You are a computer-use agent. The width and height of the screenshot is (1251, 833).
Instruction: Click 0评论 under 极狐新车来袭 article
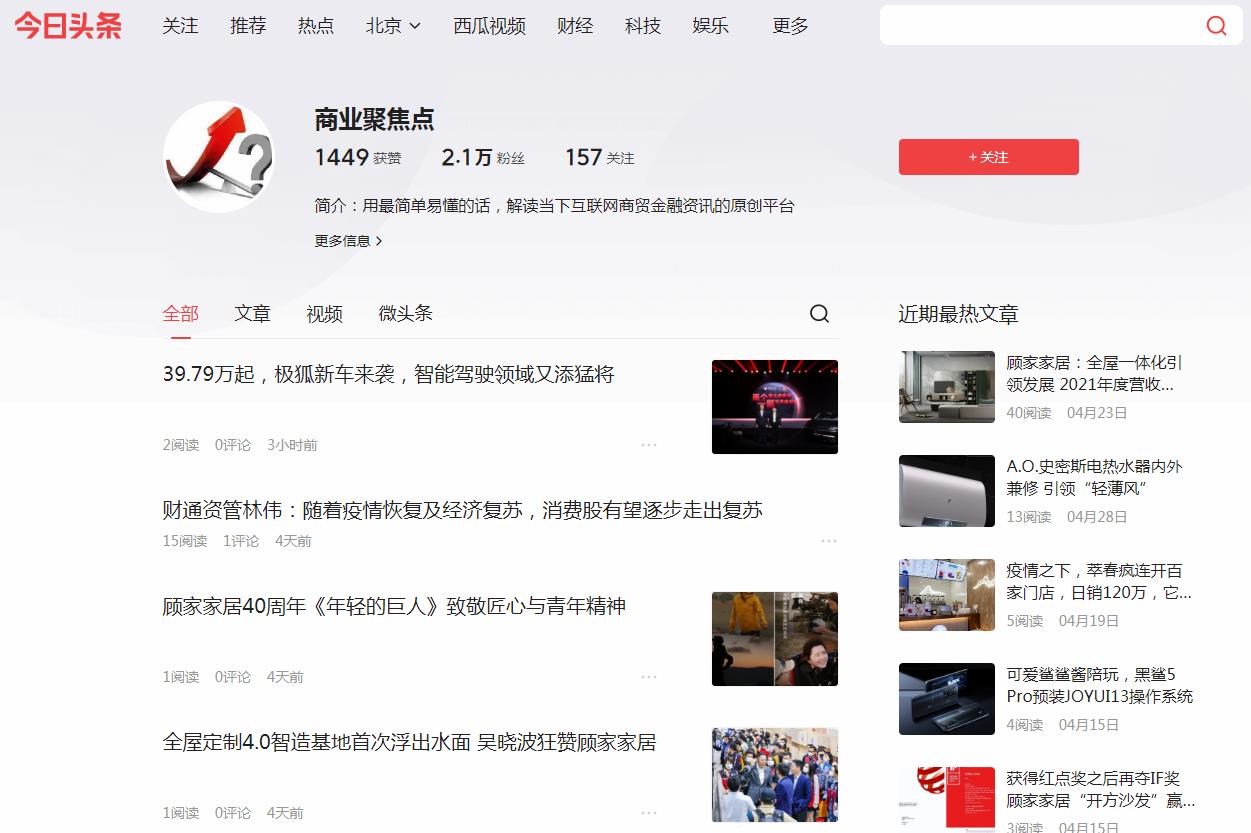233,445
